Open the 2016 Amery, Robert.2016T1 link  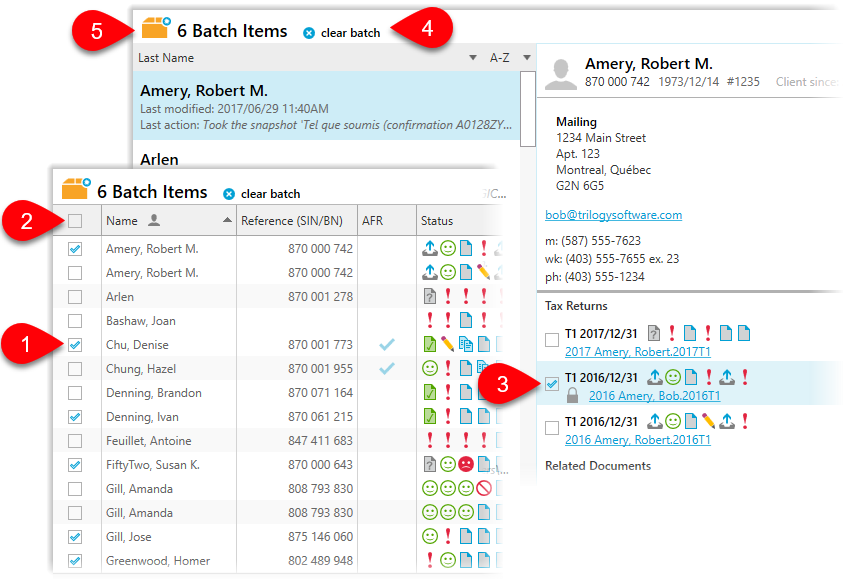point(638,440)
